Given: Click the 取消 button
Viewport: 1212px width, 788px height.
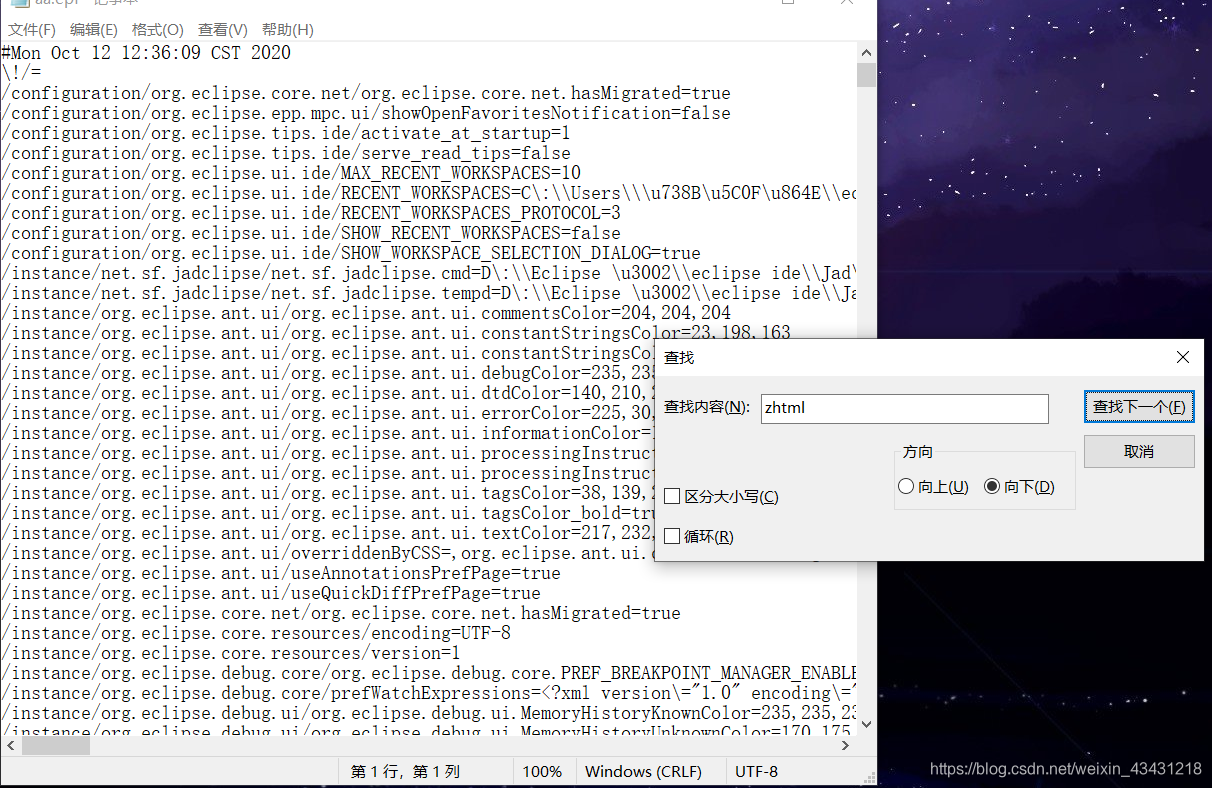Looking at the screenshot, I should [1139, 451].
